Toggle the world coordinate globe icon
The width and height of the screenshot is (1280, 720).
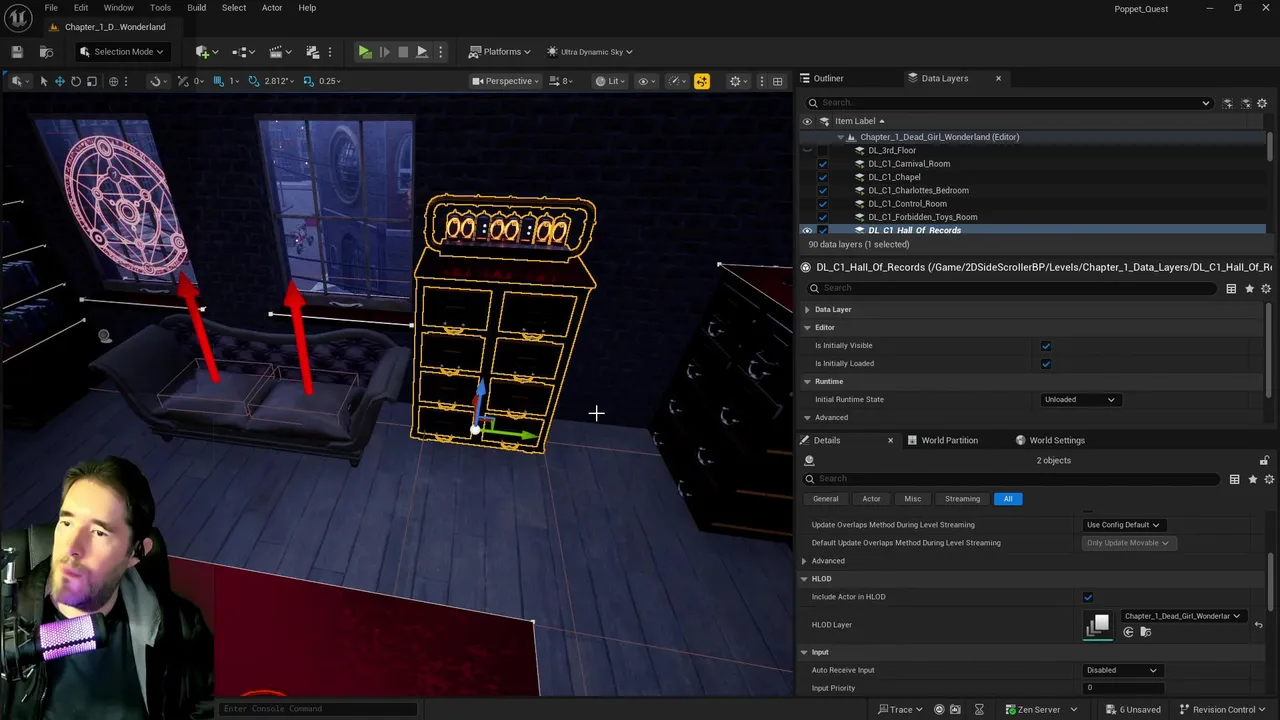[x=113, y=81]
